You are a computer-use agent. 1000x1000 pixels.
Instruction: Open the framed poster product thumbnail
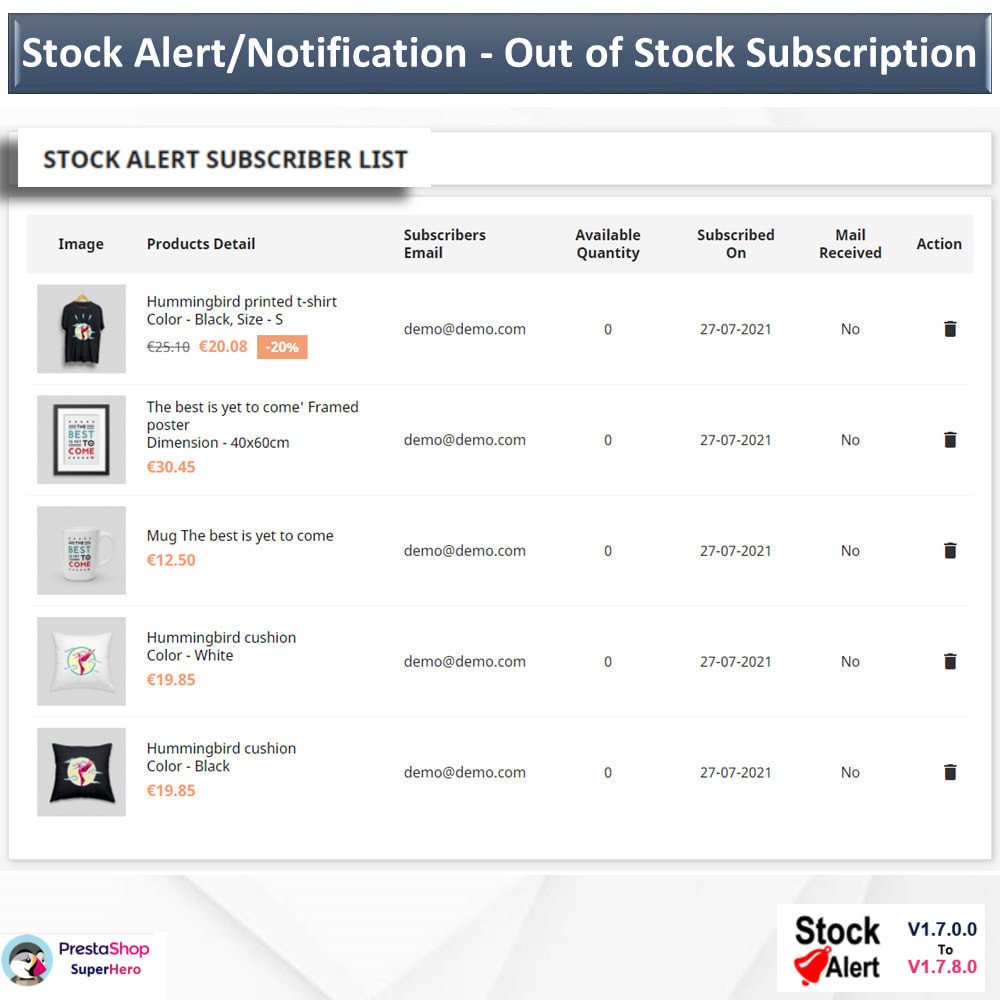click(81, 439)
